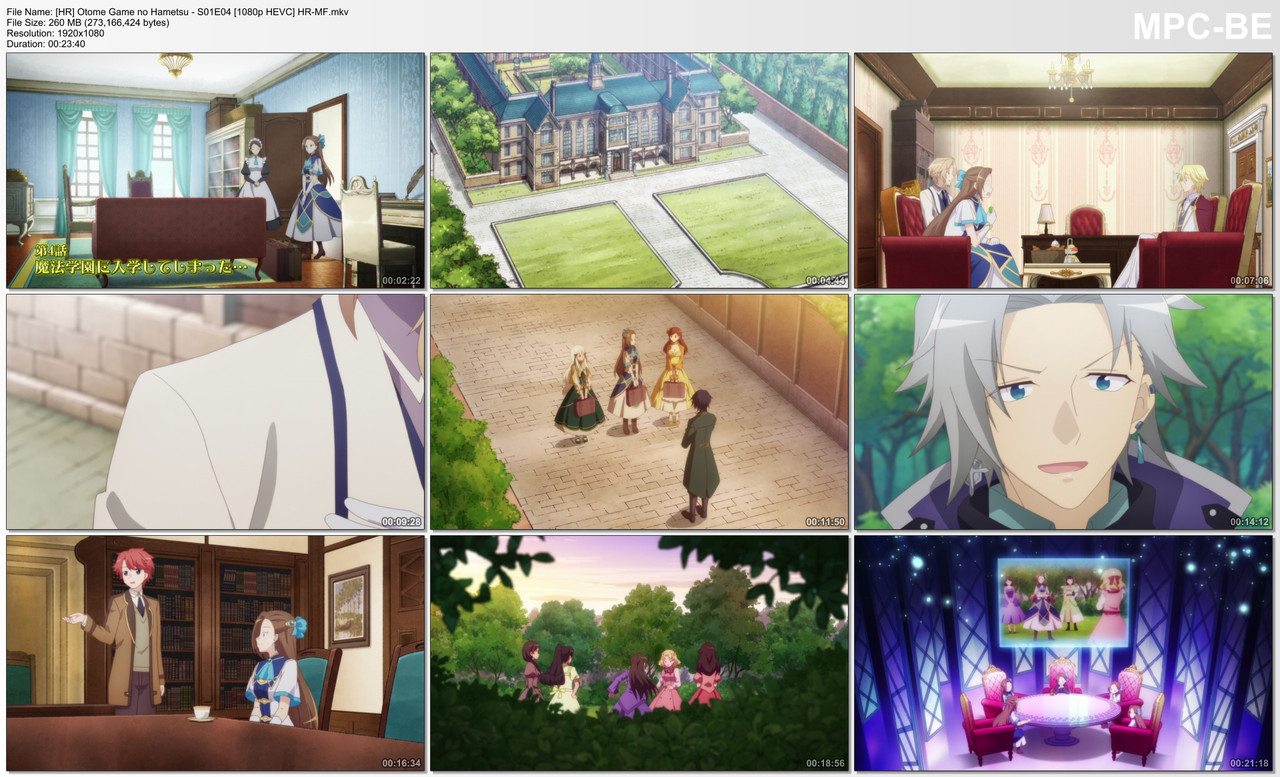1280x777 pixels.
Task: Click the Resolution 1920x1080 line
Action: tap(57, 33)
